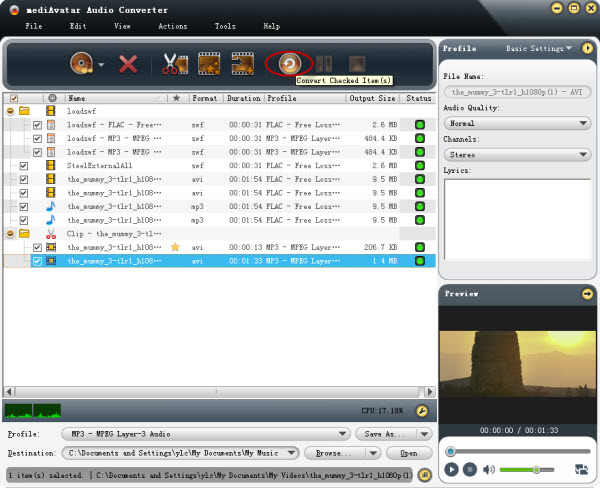Click inside the Lyrics text box
The image size is (600, 488).
click(517, 220)
